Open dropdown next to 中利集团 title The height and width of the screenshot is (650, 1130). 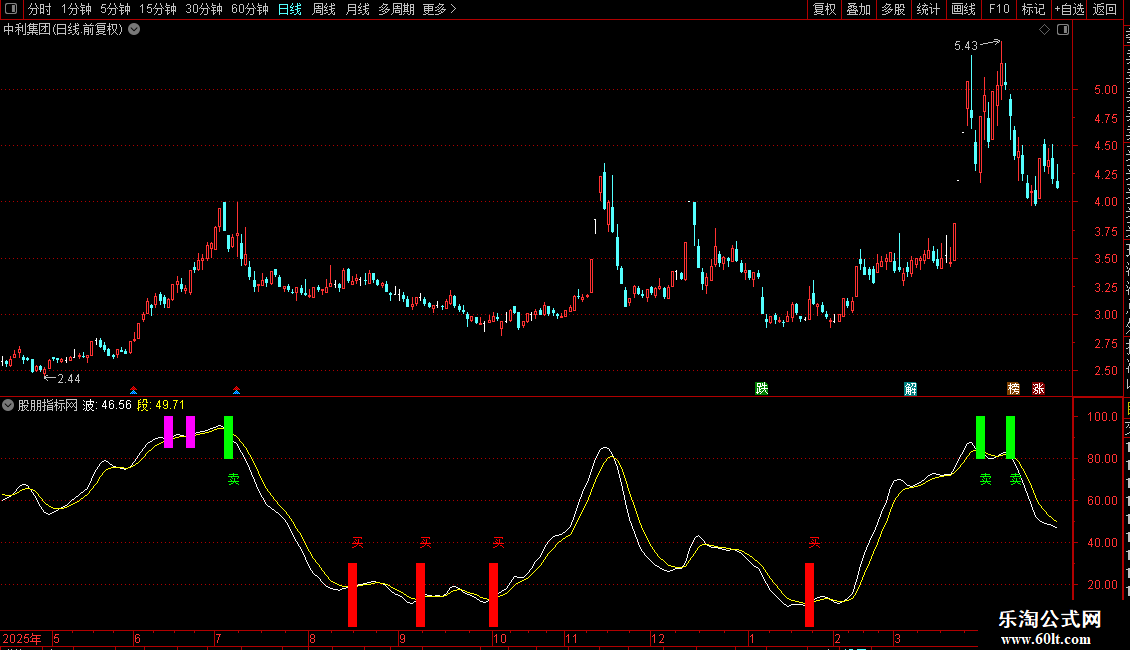(134, 30)
